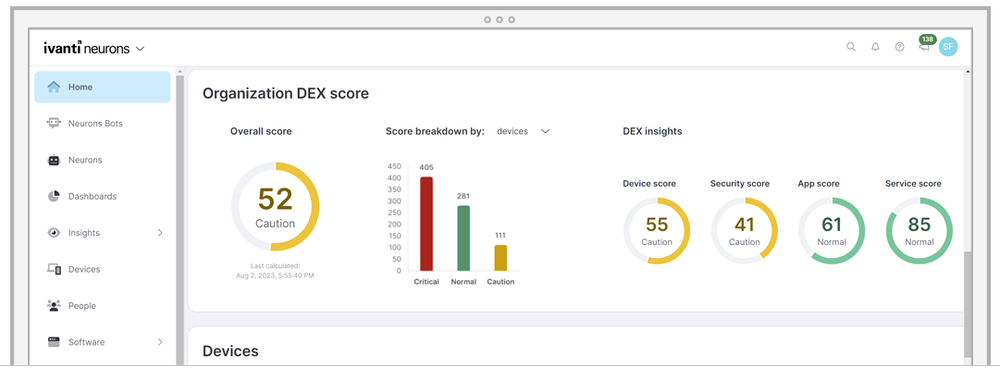
Task: Click the DEX insights label
Action: coord(652,131)
